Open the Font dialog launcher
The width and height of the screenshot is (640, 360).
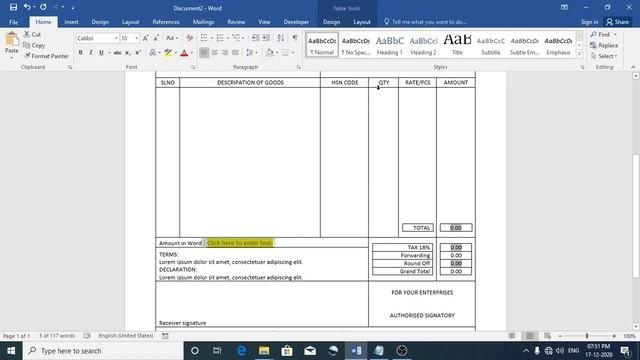coord(193,67)
